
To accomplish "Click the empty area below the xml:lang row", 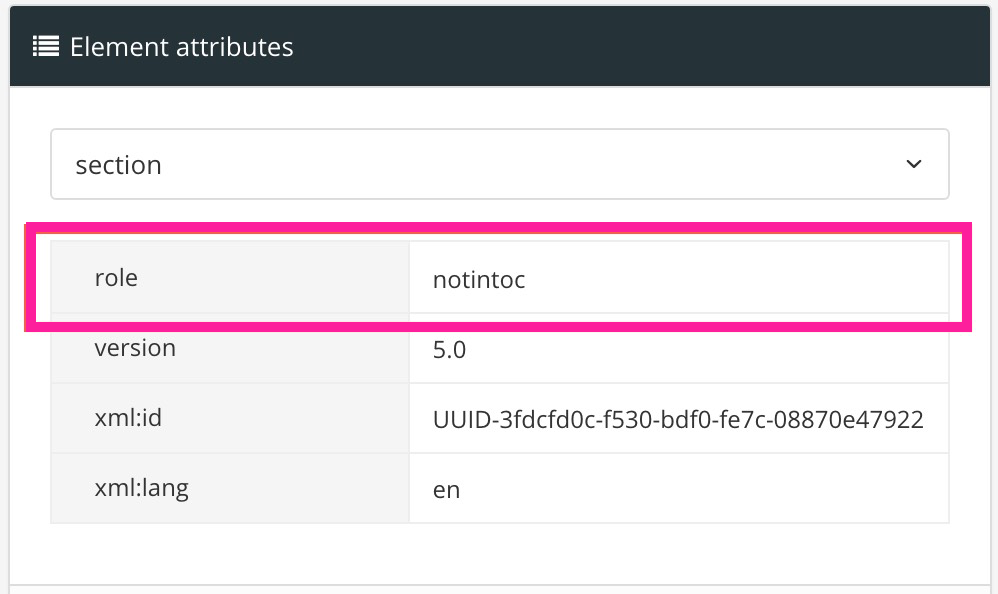I will (500, 555).
